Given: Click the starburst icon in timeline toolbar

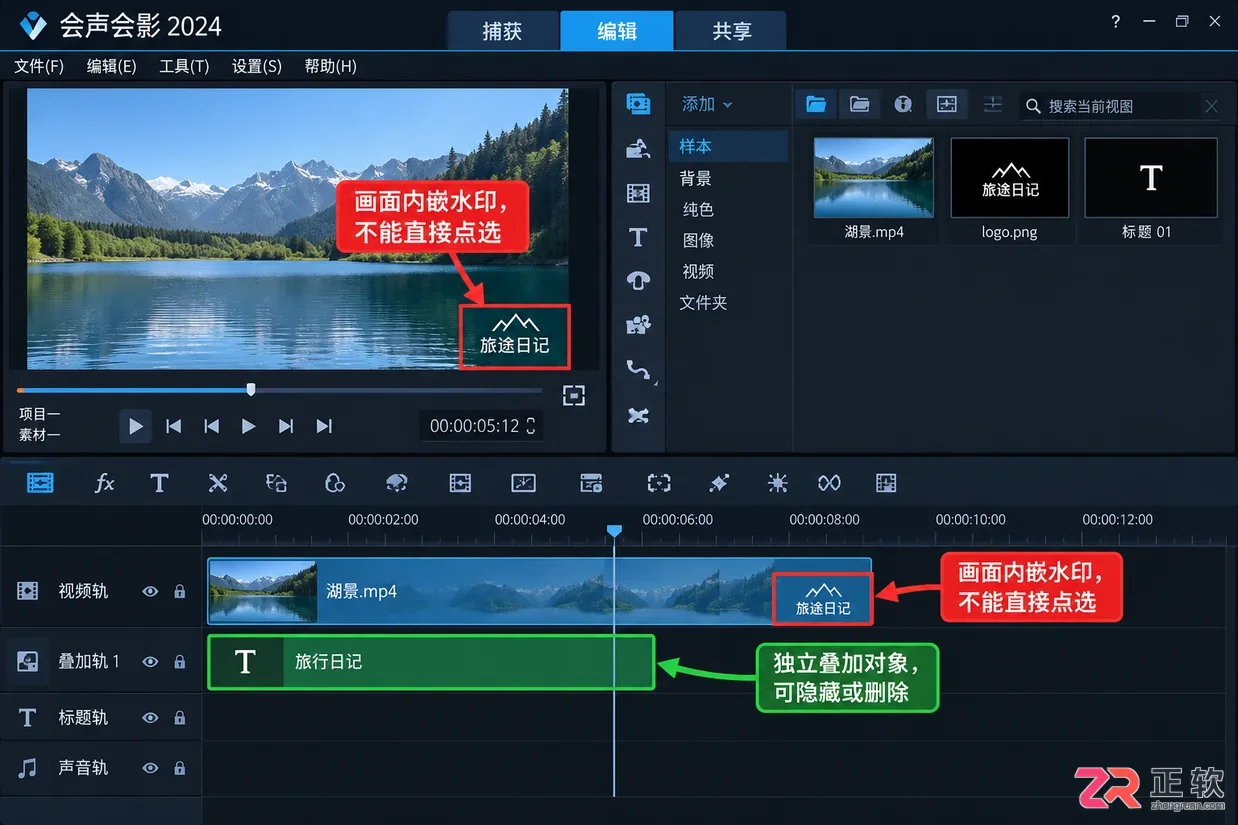Looking at the screenshot, I should [x=777, y=483].
